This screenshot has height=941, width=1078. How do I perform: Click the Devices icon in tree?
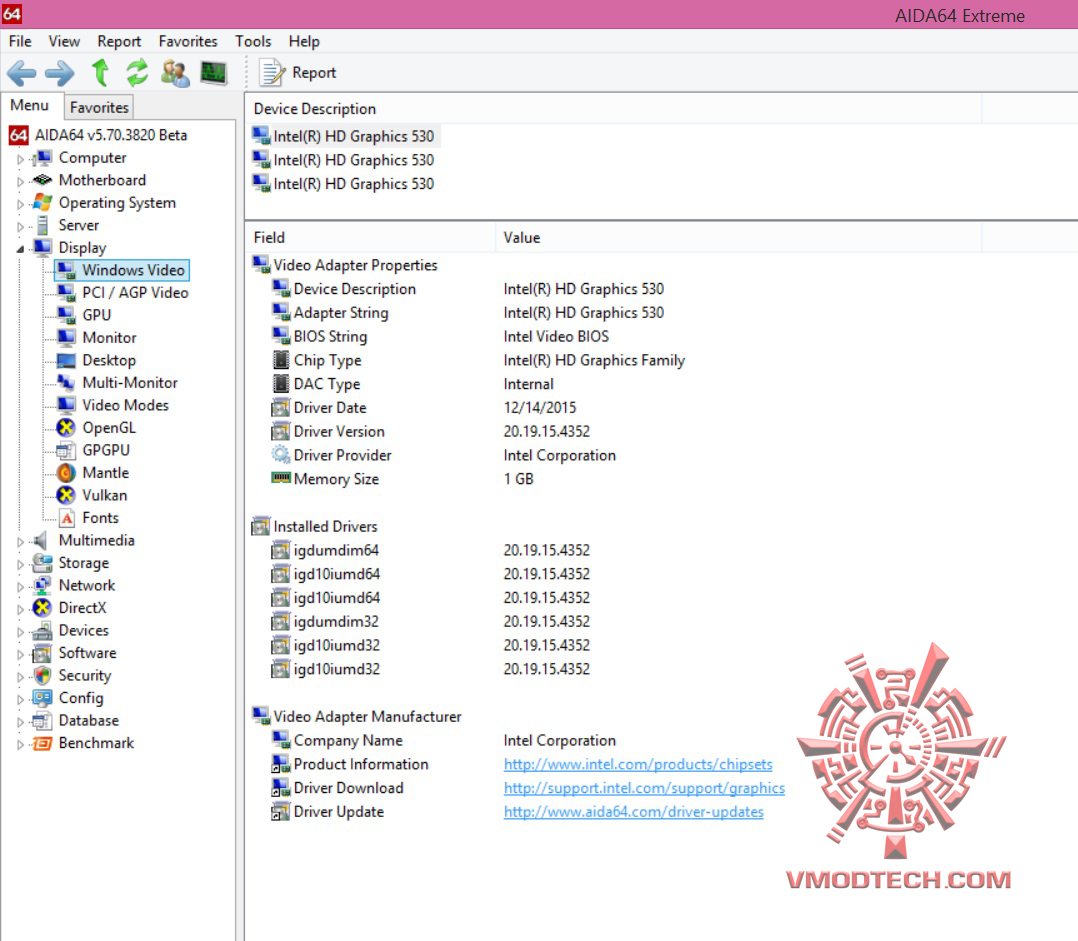point(43,630)
